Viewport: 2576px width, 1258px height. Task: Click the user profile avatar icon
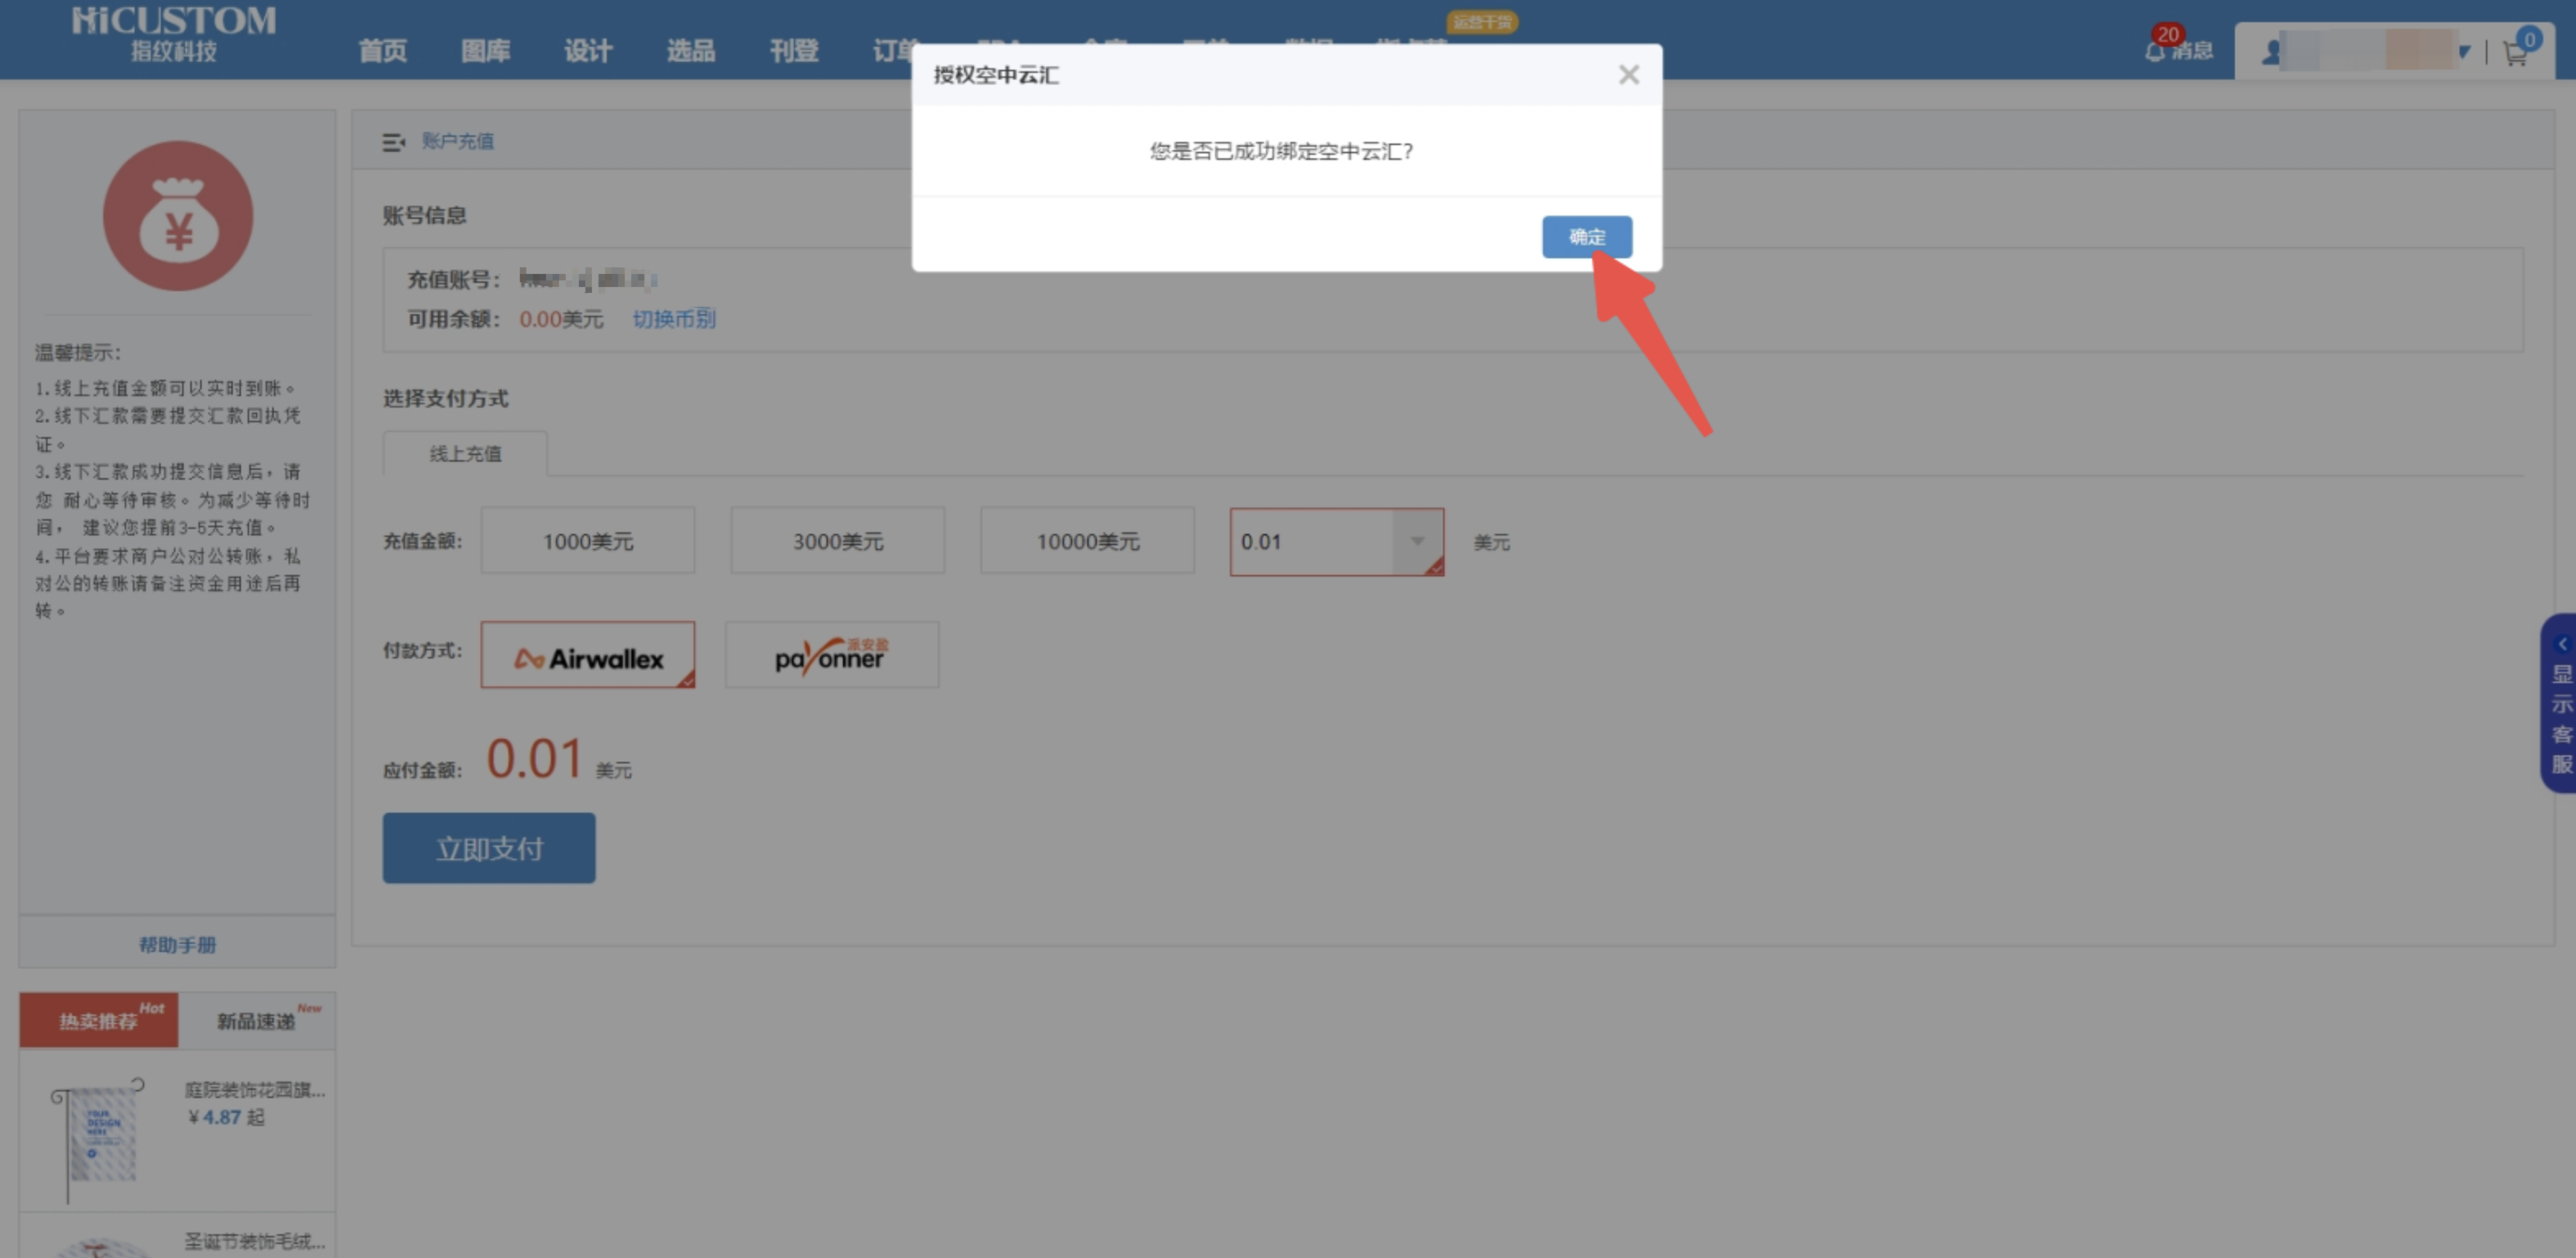pos(2272,52)
